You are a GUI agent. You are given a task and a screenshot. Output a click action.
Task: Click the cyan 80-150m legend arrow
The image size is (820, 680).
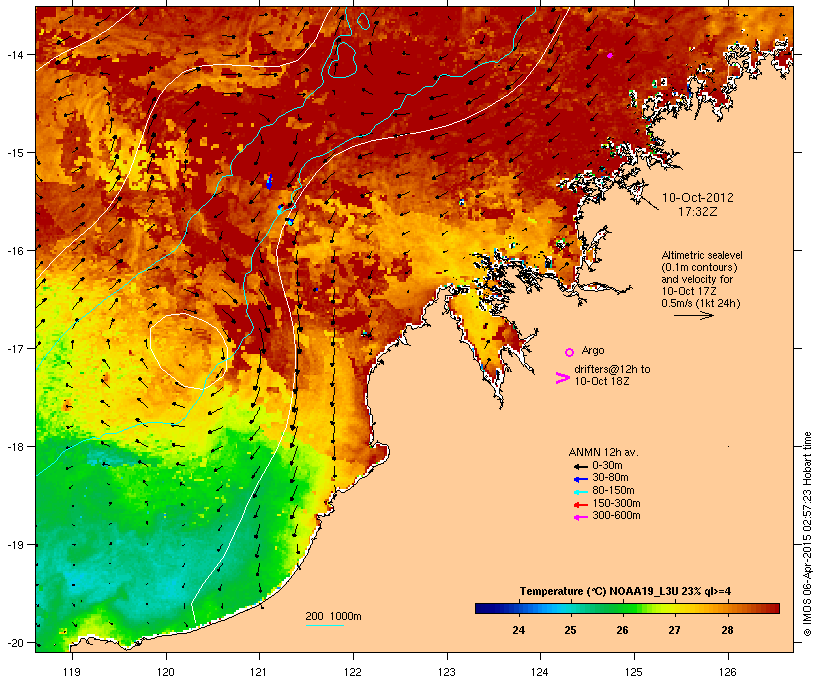(580, 492)
